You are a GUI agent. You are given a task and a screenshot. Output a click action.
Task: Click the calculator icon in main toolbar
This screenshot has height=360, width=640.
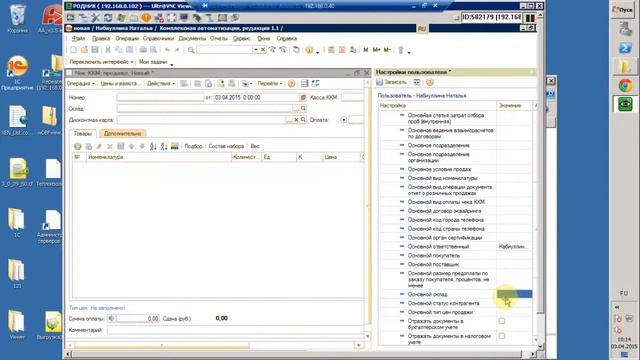pyautogui.click(x=331, y=50)
